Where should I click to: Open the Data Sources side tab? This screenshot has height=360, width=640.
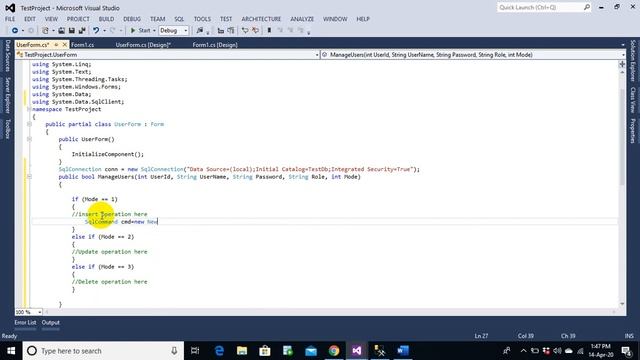point(7,56)
